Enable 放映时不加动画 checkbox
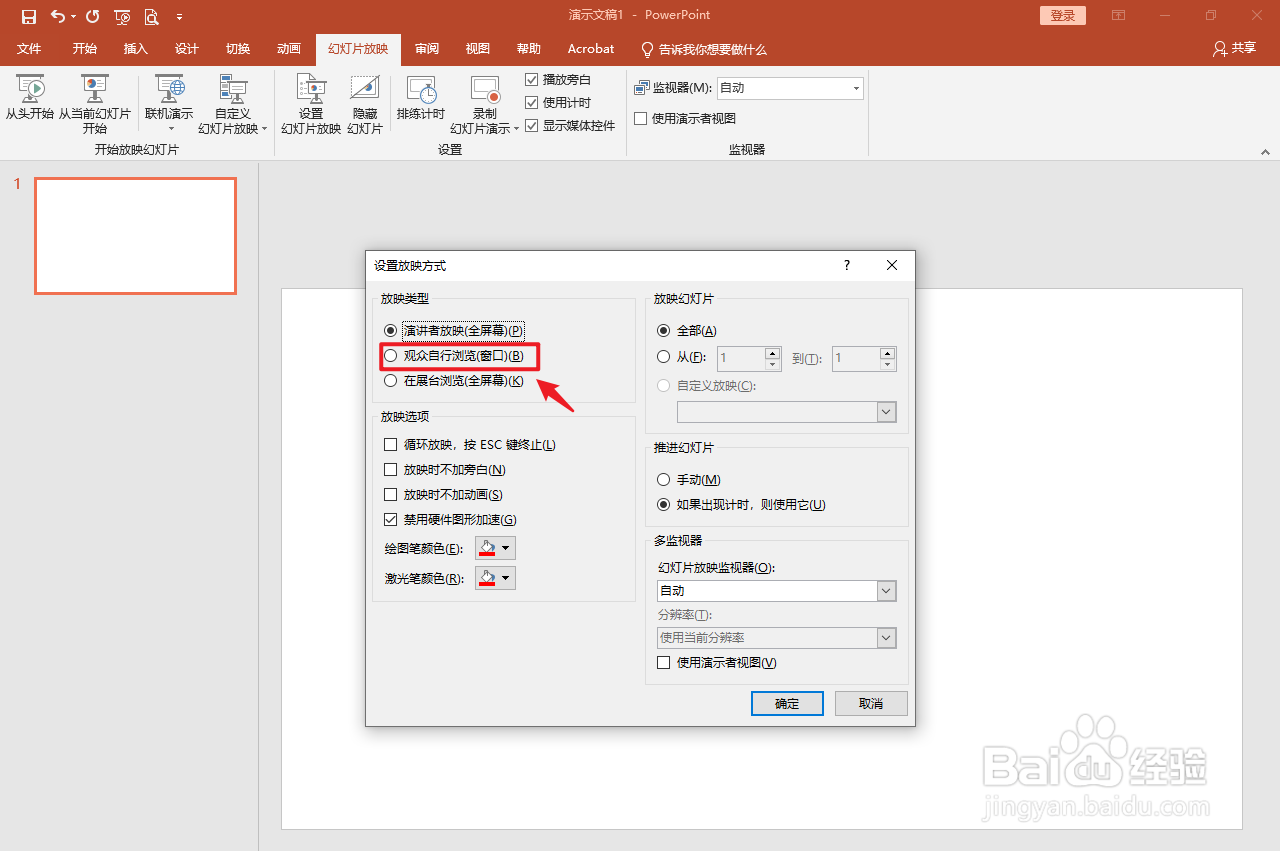1280x851 pixels. [x=391, y=494]
